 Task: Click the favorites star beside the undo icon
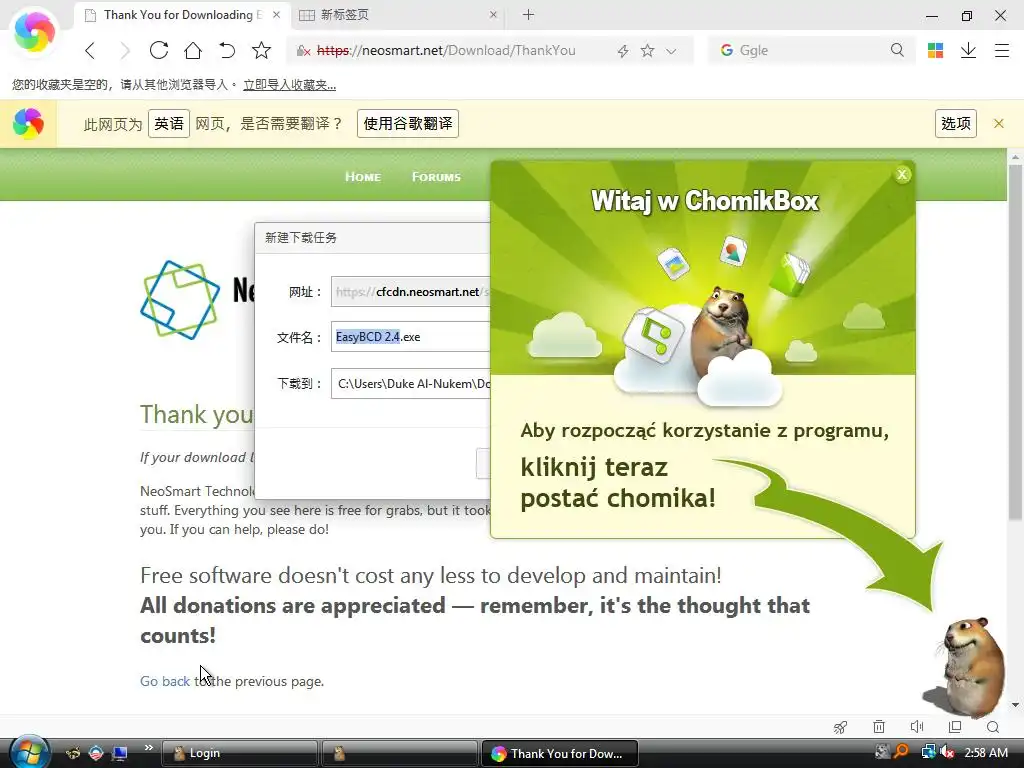tap(261, 50)
